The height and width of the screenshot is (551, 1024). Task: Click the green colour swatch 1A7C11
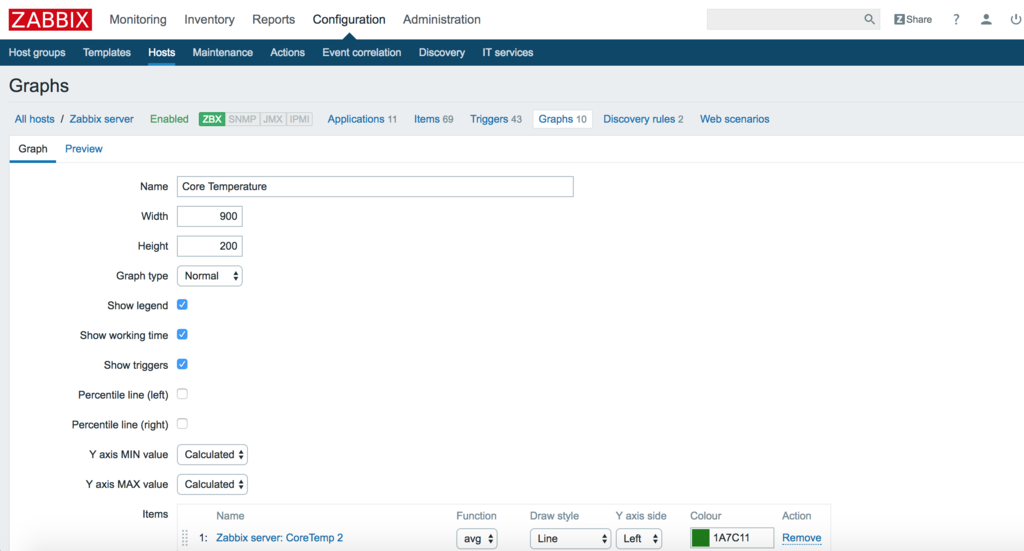tap(700, 538)
